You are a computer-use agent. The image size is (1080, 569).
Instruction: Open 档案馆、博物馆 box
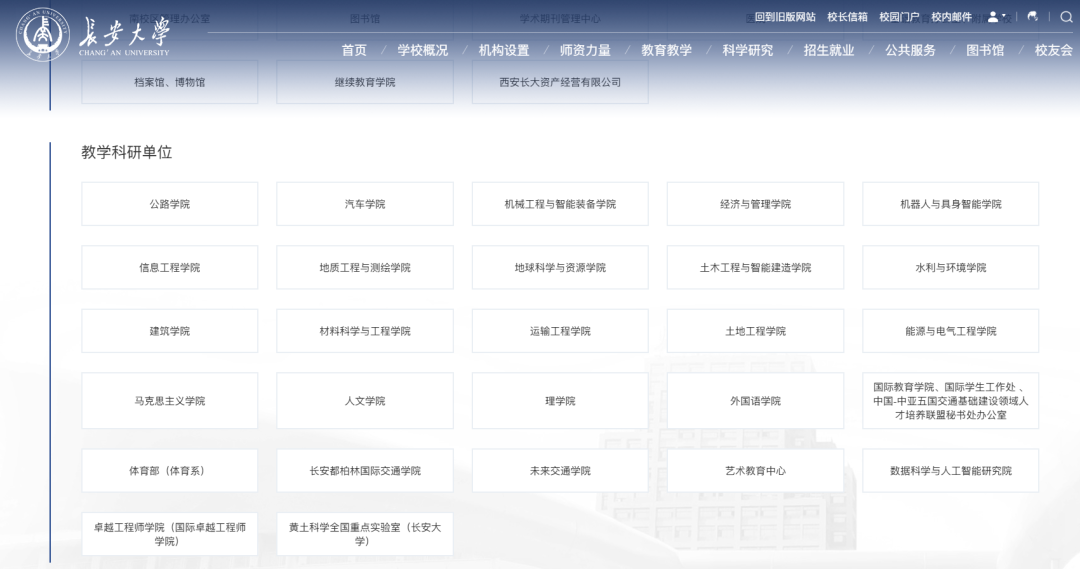(169, 82)
